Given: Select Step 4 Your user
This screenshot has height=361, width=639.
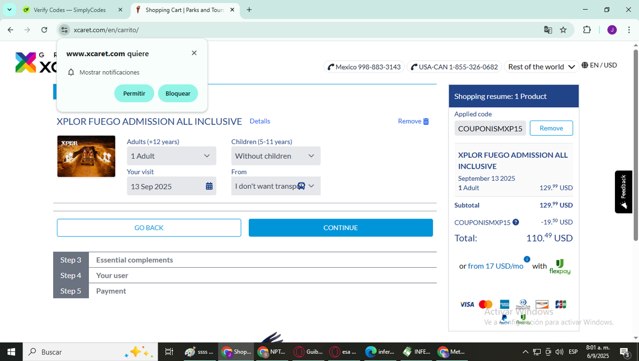Looking at the screenshot, I should pos(245,275).
